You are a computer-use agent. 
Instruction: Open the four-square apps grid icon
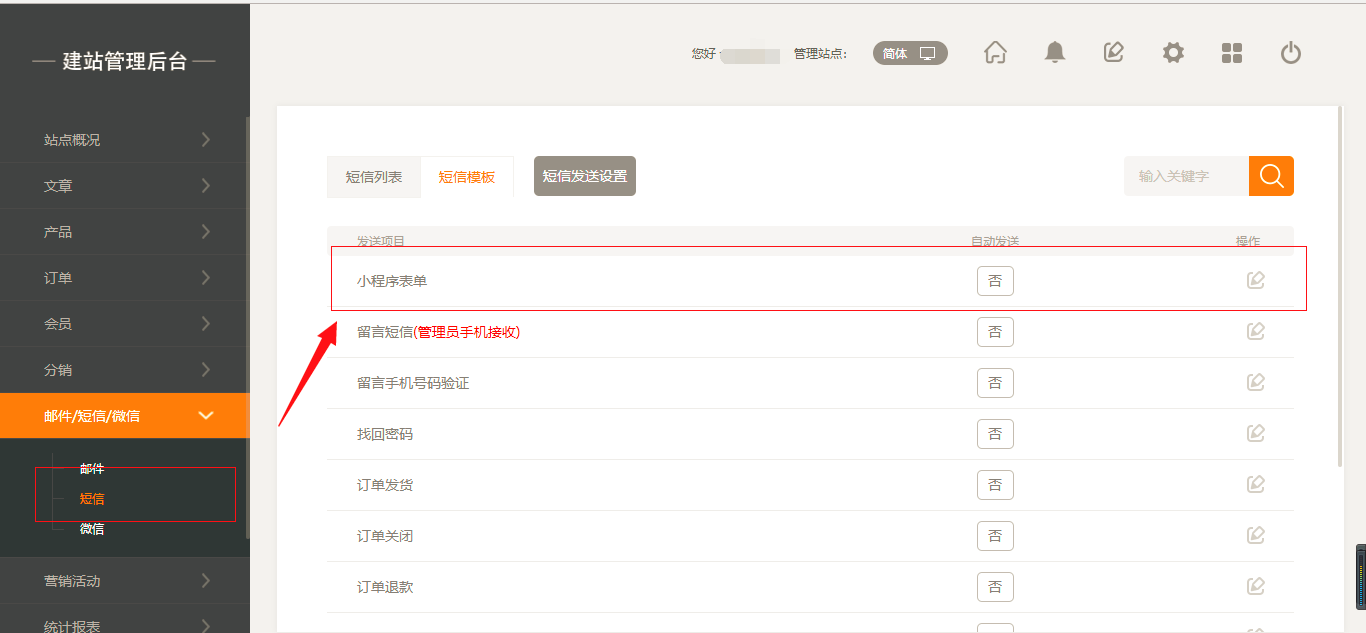pyautogui.click(x=1232, y=53)
